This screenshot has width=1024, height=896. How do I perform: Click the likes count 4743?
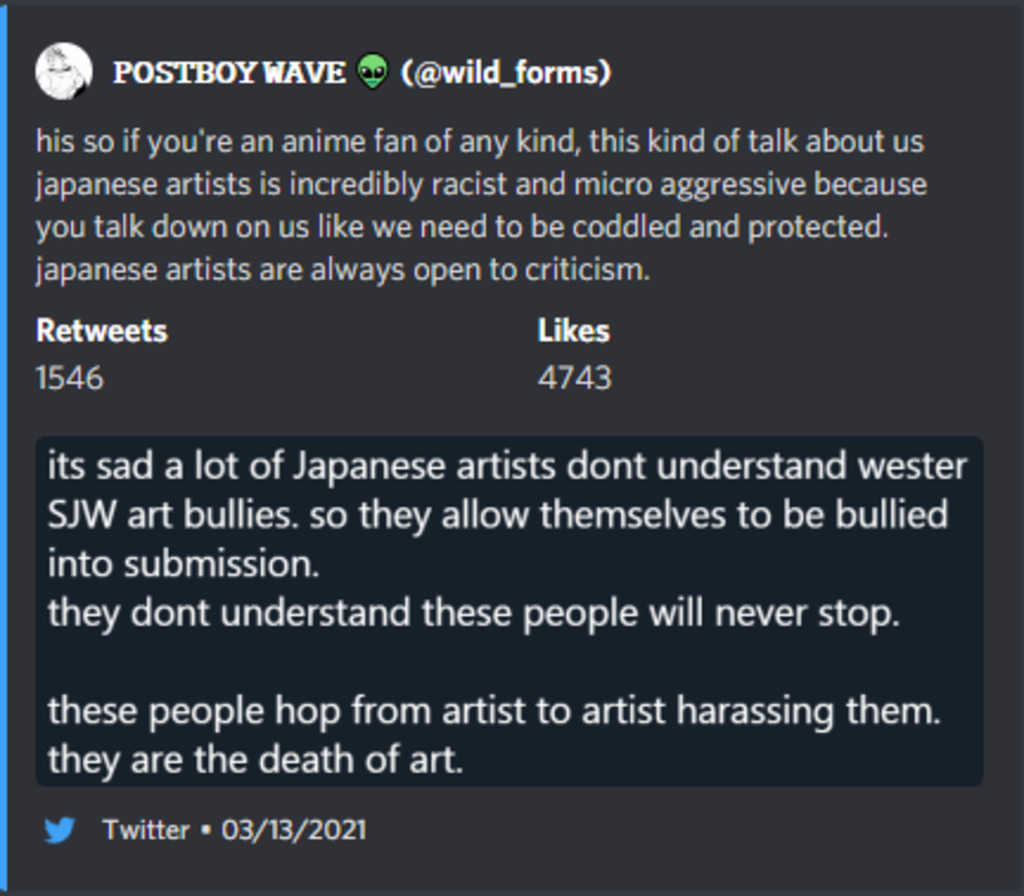(574, 378)
